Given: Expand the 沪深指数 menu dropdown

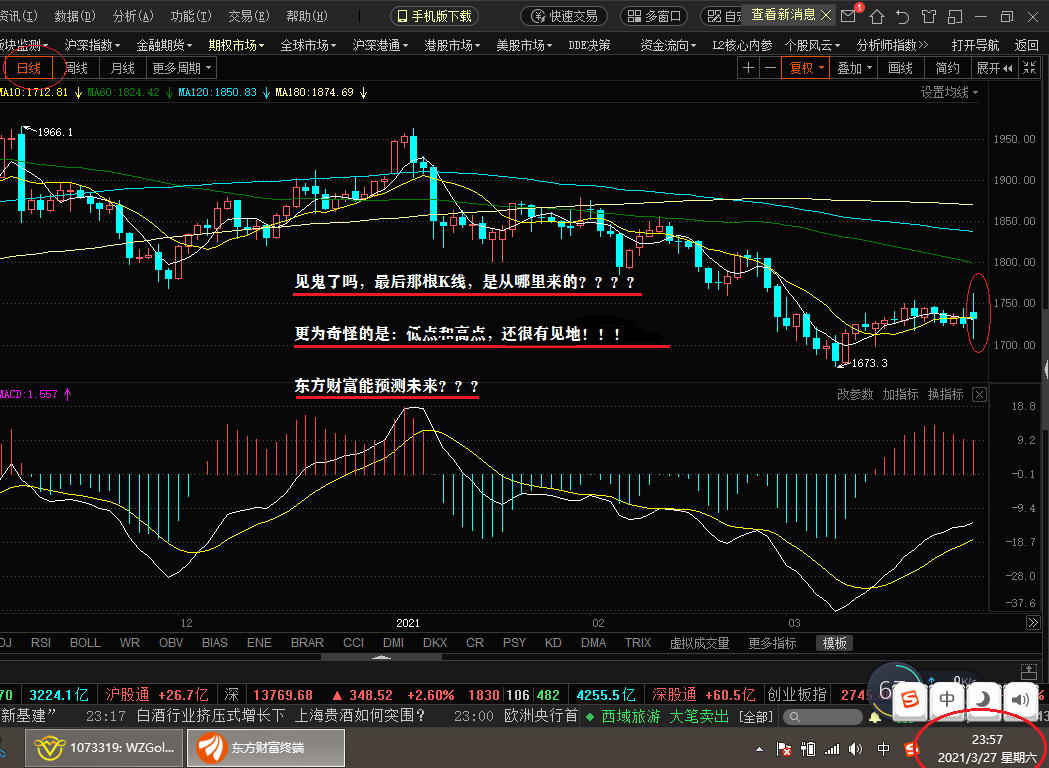Looking at the screenshot, I should [x=92, y=45].
